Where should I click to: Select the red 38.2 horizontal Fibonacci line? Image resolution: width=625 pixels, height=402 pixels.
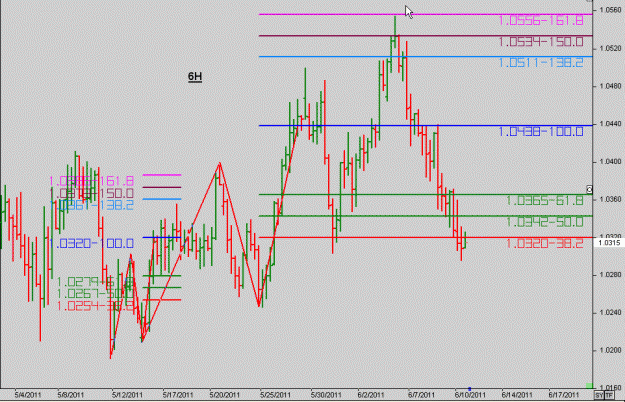pyautogui.click(x=426, y=237)
